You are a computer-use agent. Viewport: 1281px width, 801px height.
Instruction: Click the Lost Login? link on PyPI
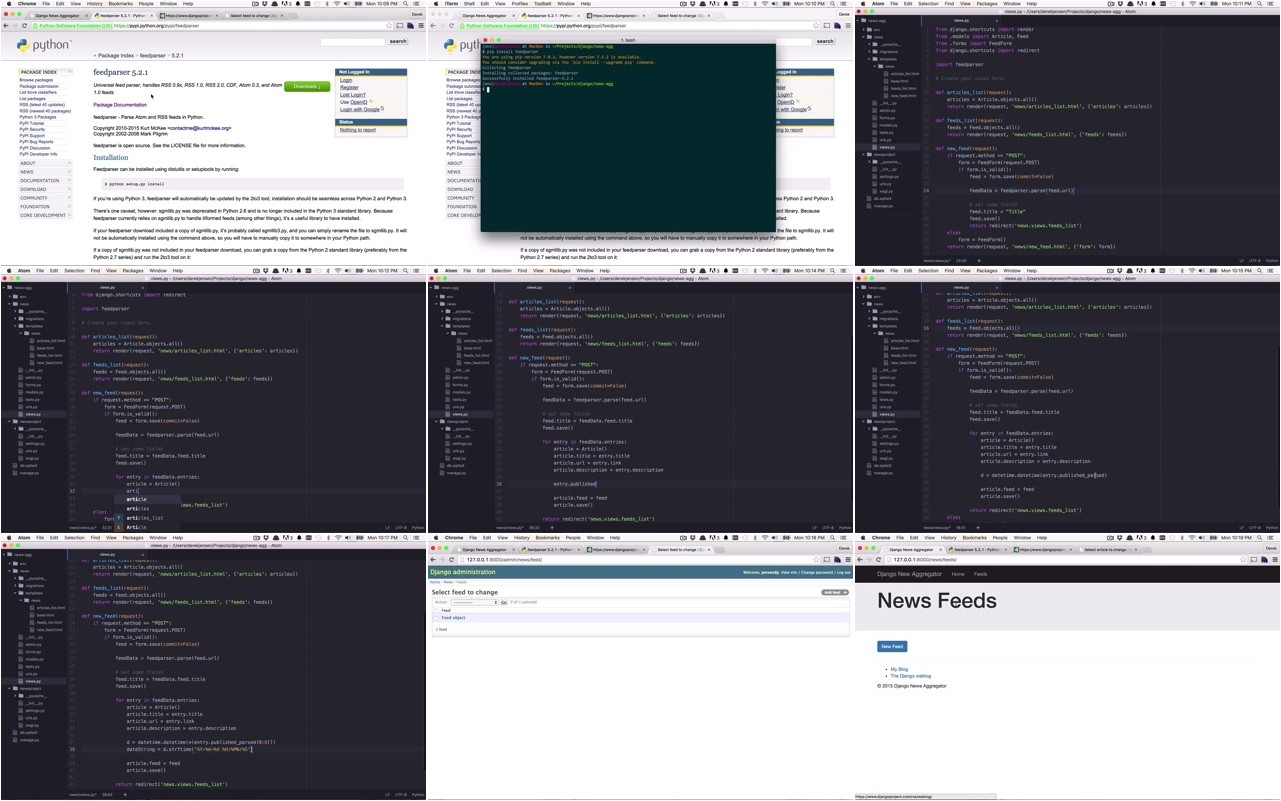tap(353, 95)
